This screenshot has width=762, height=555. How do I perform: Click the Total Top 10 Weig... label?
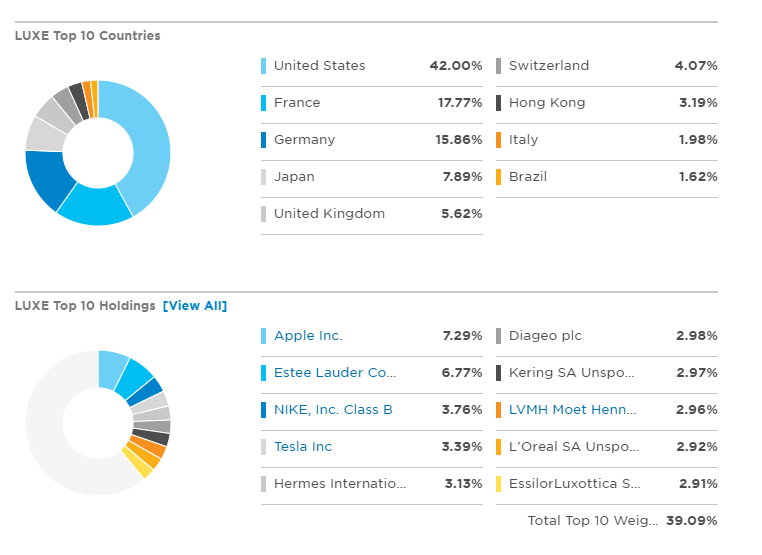coord(593,520)
